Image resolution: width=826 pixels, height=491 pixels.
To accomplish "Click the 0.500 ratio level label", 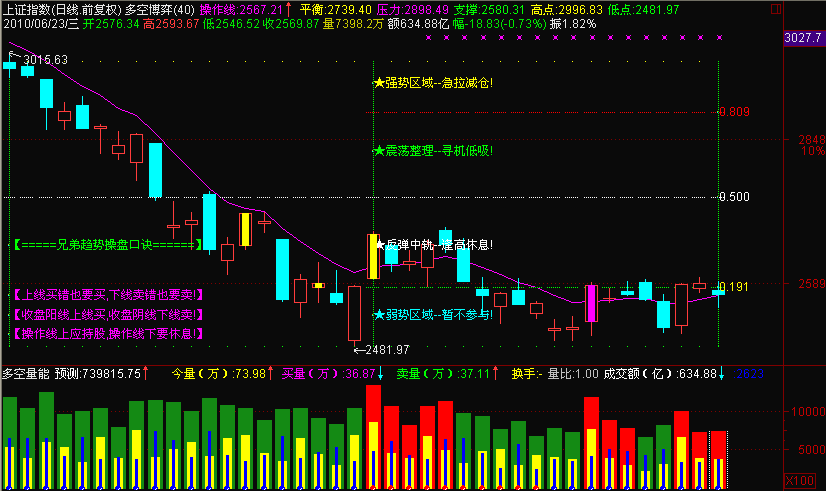I will point(734,197).
